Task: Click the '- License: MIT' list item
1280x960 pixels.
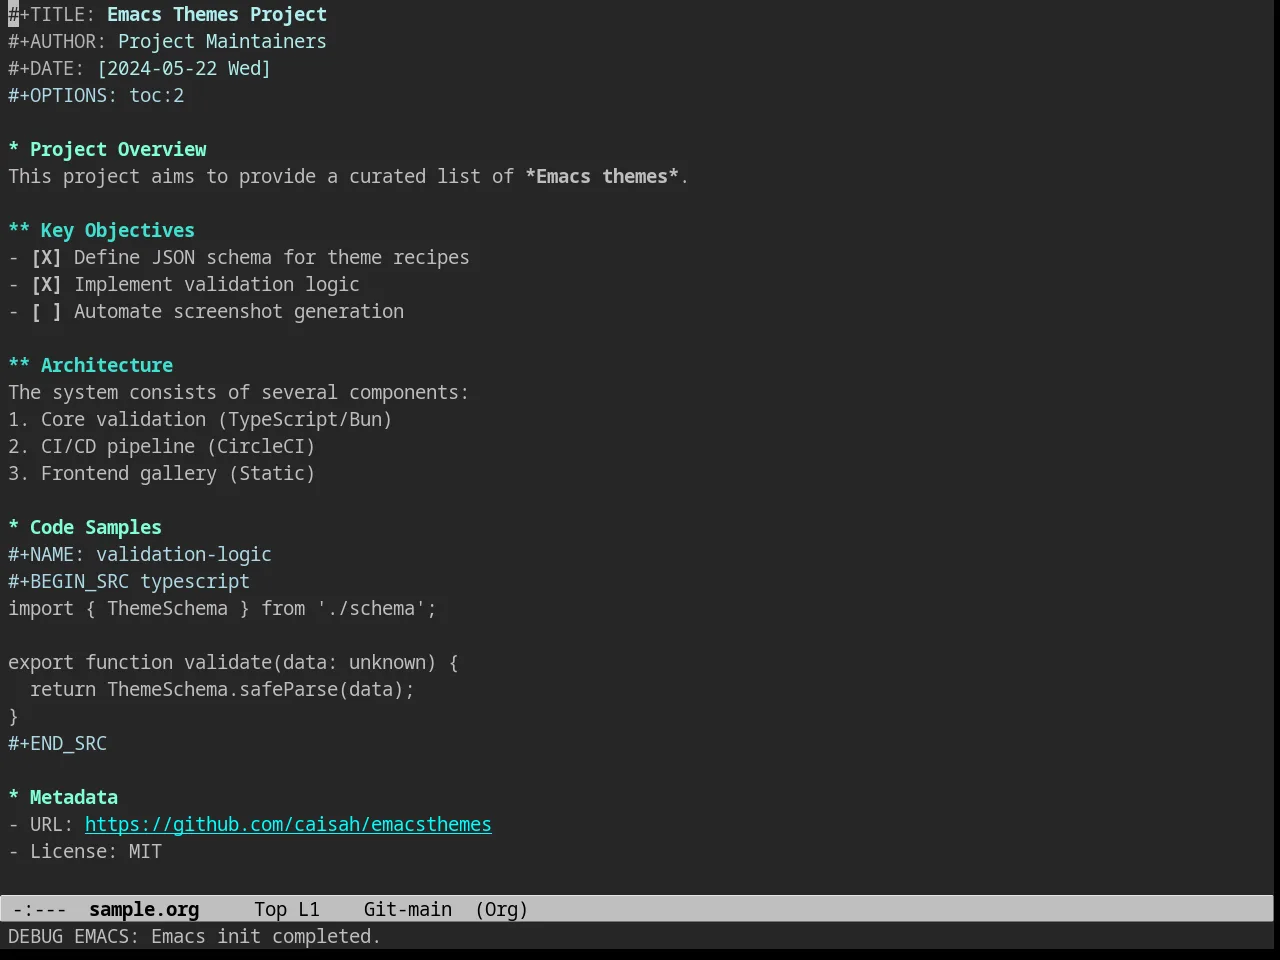Action: coord(85,852)
